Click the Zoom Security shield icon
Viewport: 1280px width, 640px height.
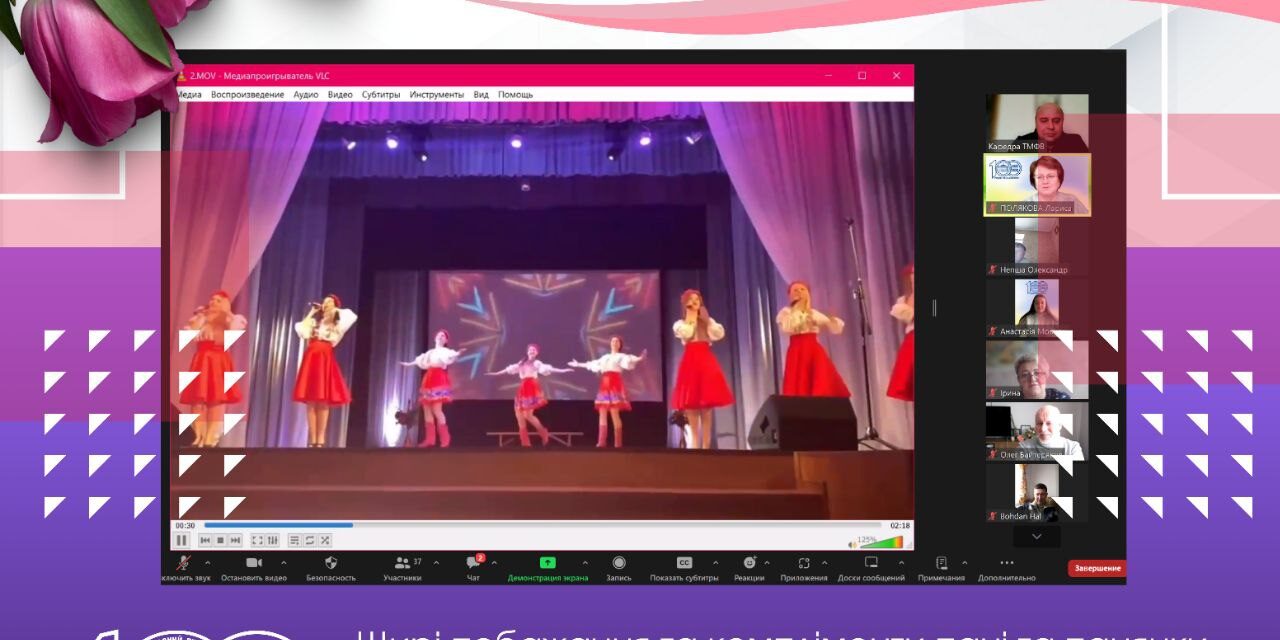tap(331, 563)
